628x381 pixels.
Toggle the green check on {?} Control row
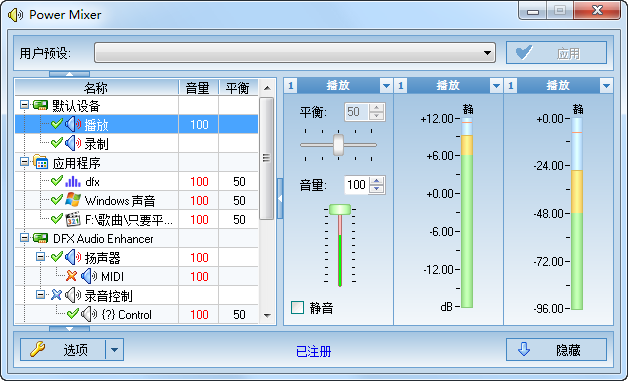coord(72,314)
